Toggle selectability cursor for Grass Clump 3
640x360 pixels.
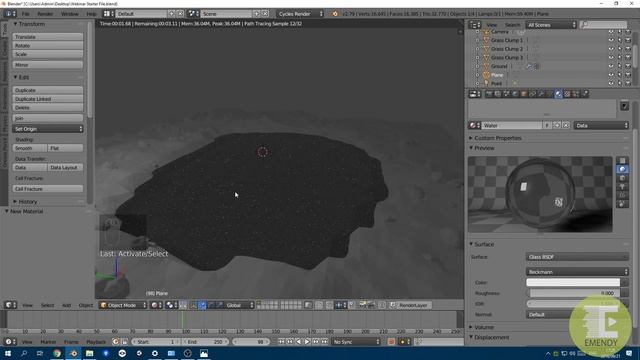pos(620,58)
